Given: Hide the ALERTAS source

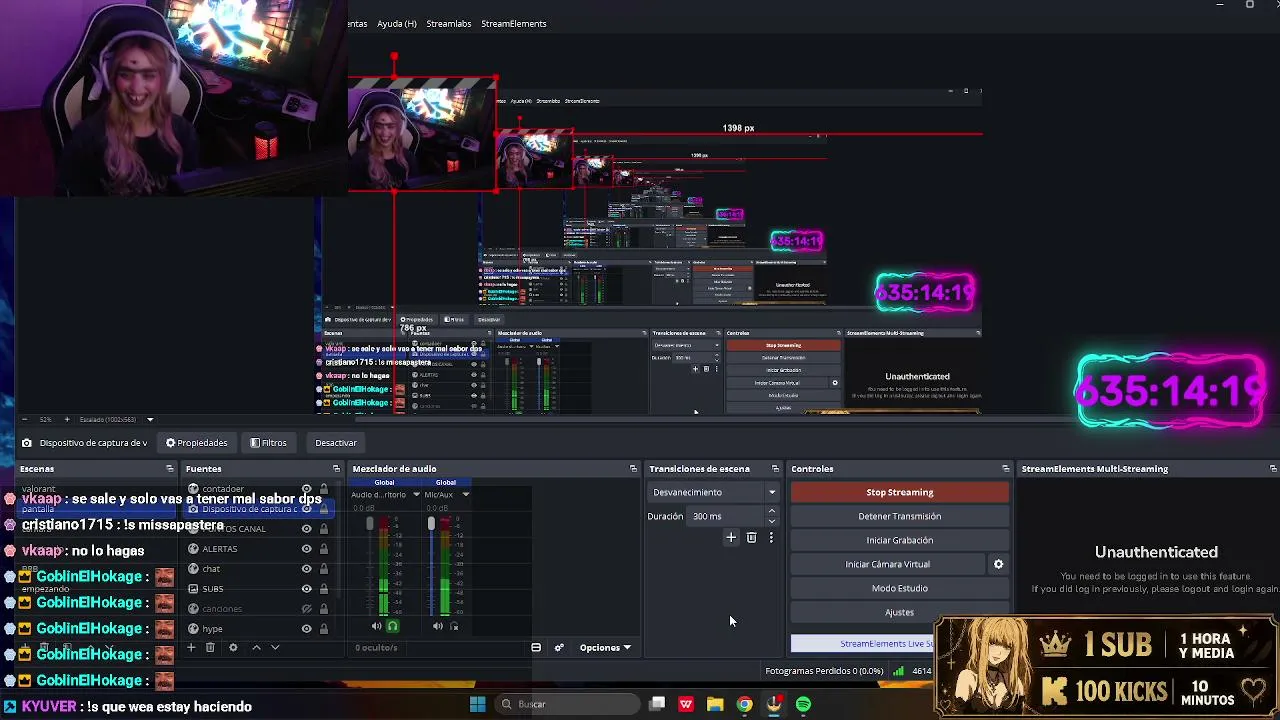Looking at the screenshot, I should point(307,549).
